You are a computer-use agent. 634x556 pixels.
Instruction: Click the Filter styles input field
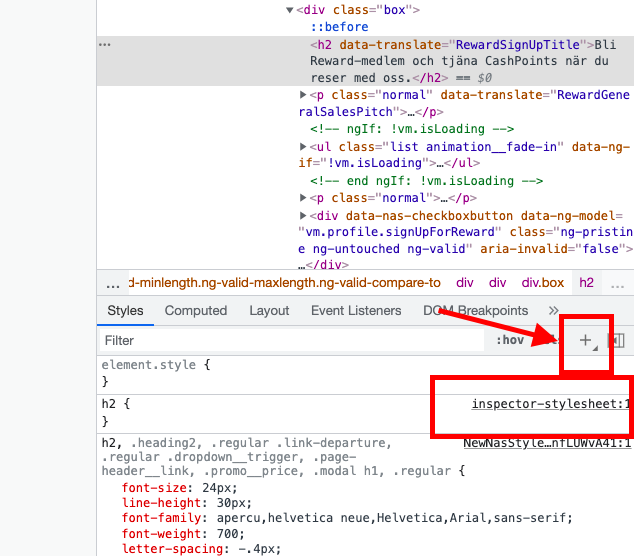[290, 340]
